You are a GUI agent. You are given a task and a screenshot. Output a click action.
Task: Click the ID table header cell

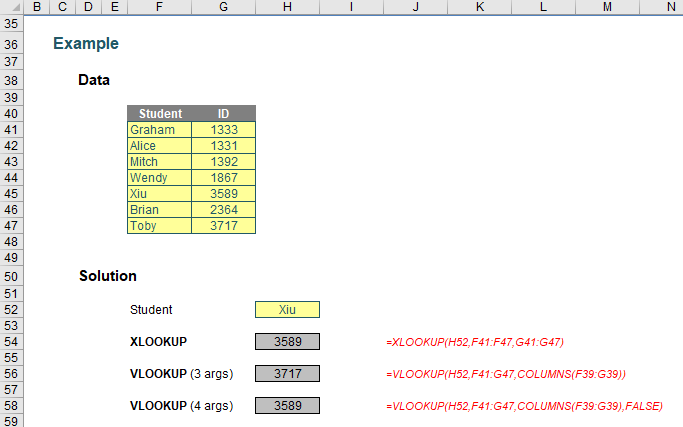pyautogui.click(x=223, y=114)
